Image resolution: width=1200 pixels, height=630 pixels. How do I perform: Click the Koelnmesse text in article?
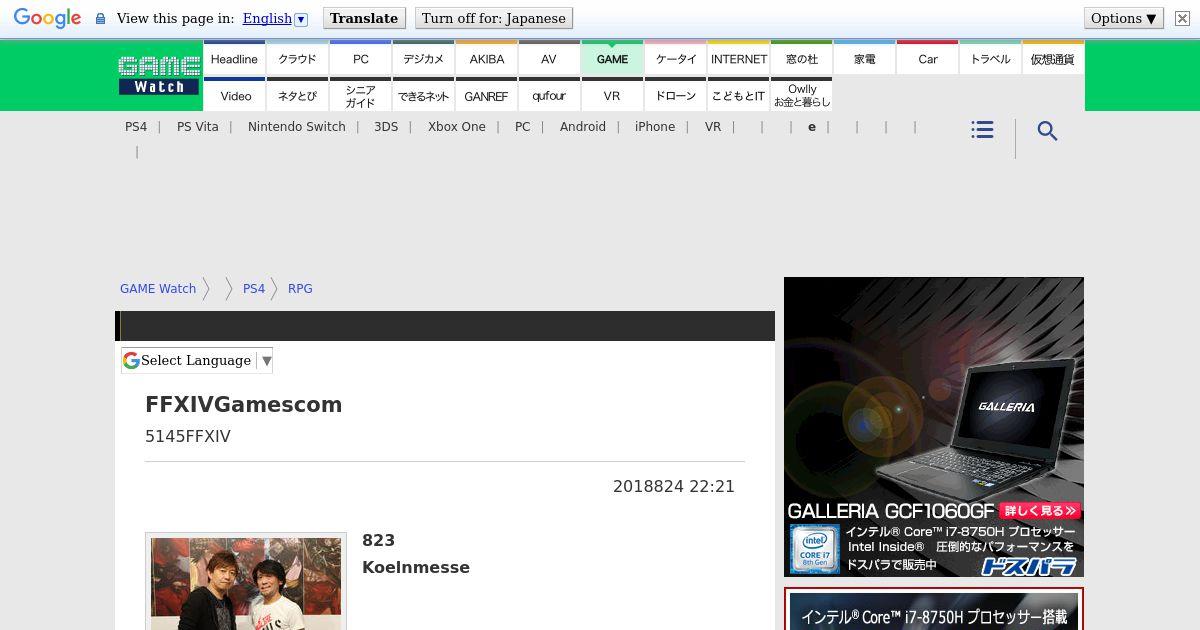(x=416, y=567)
